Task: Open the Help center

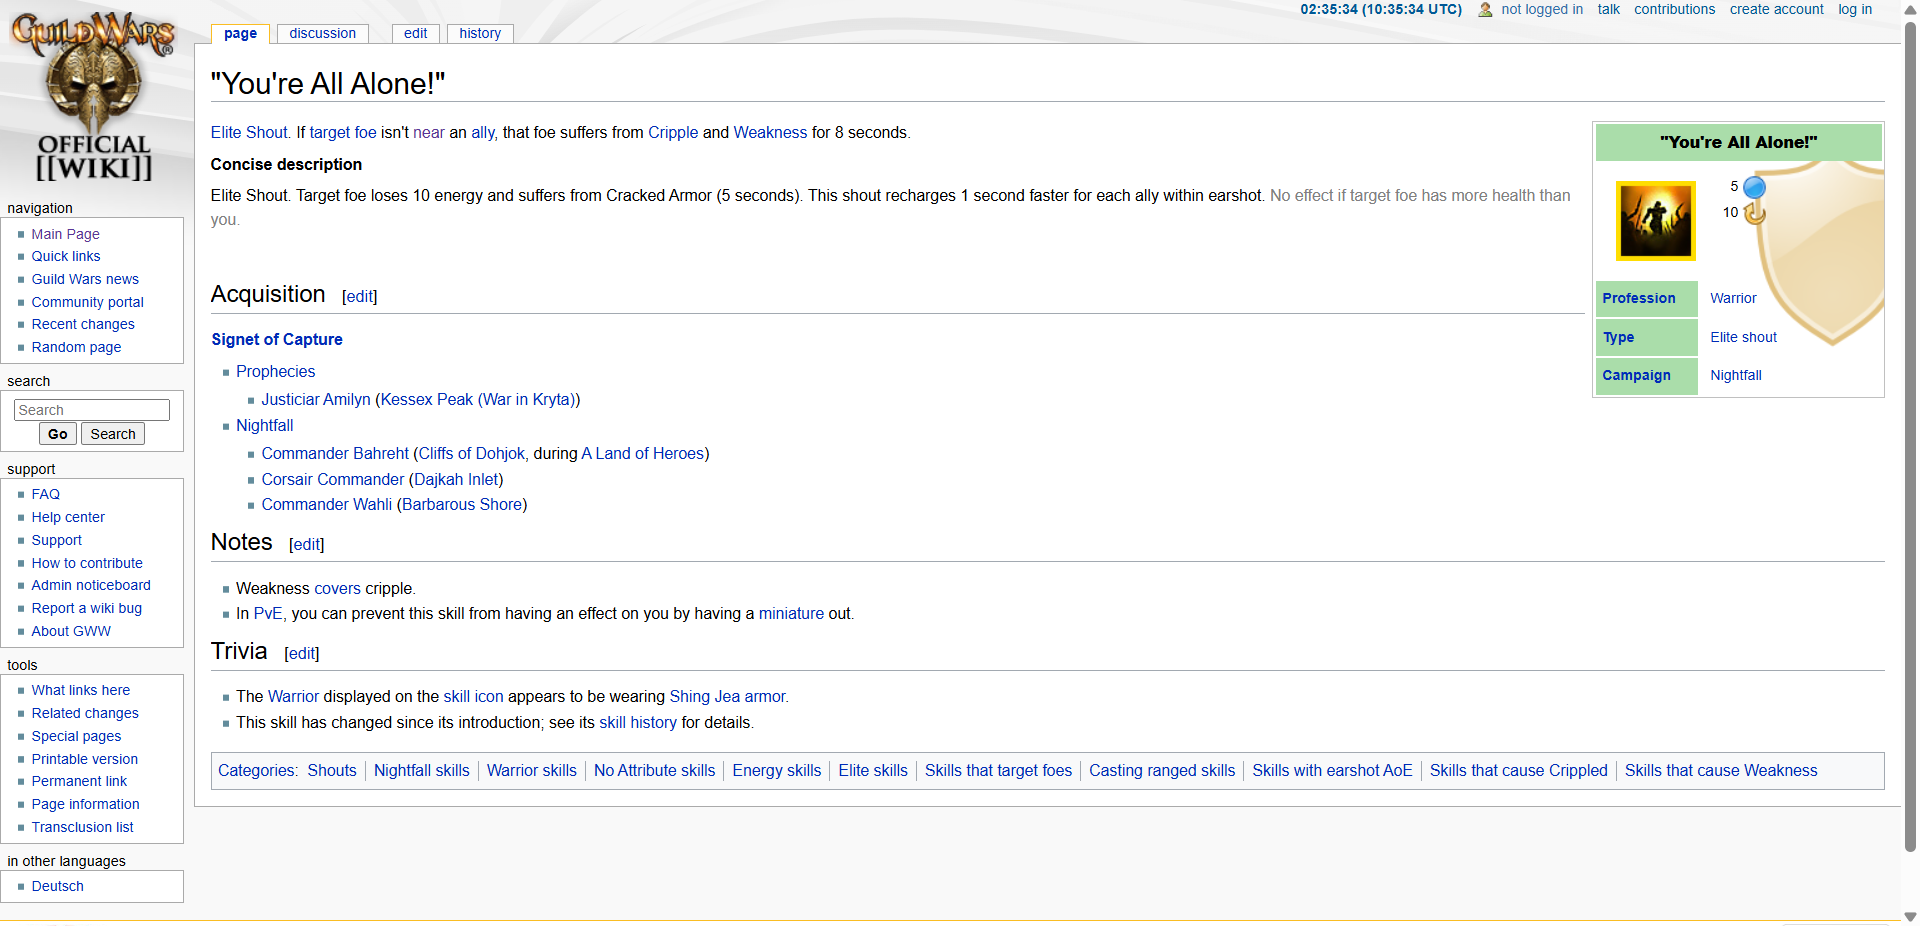Action: 68,517
